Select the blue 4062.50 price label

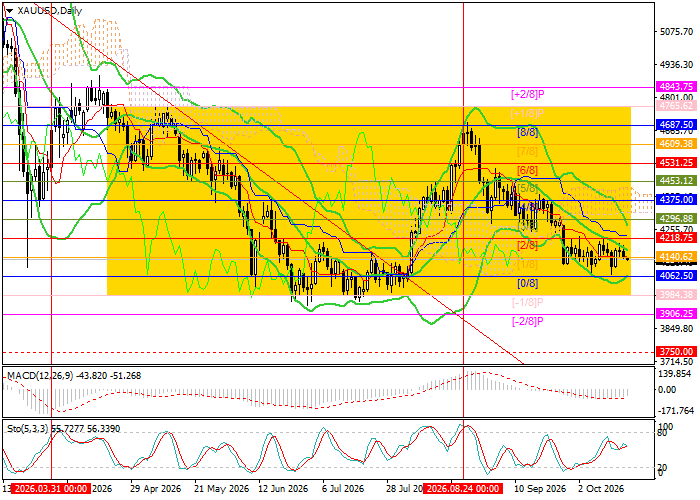[x=676, y=276]
